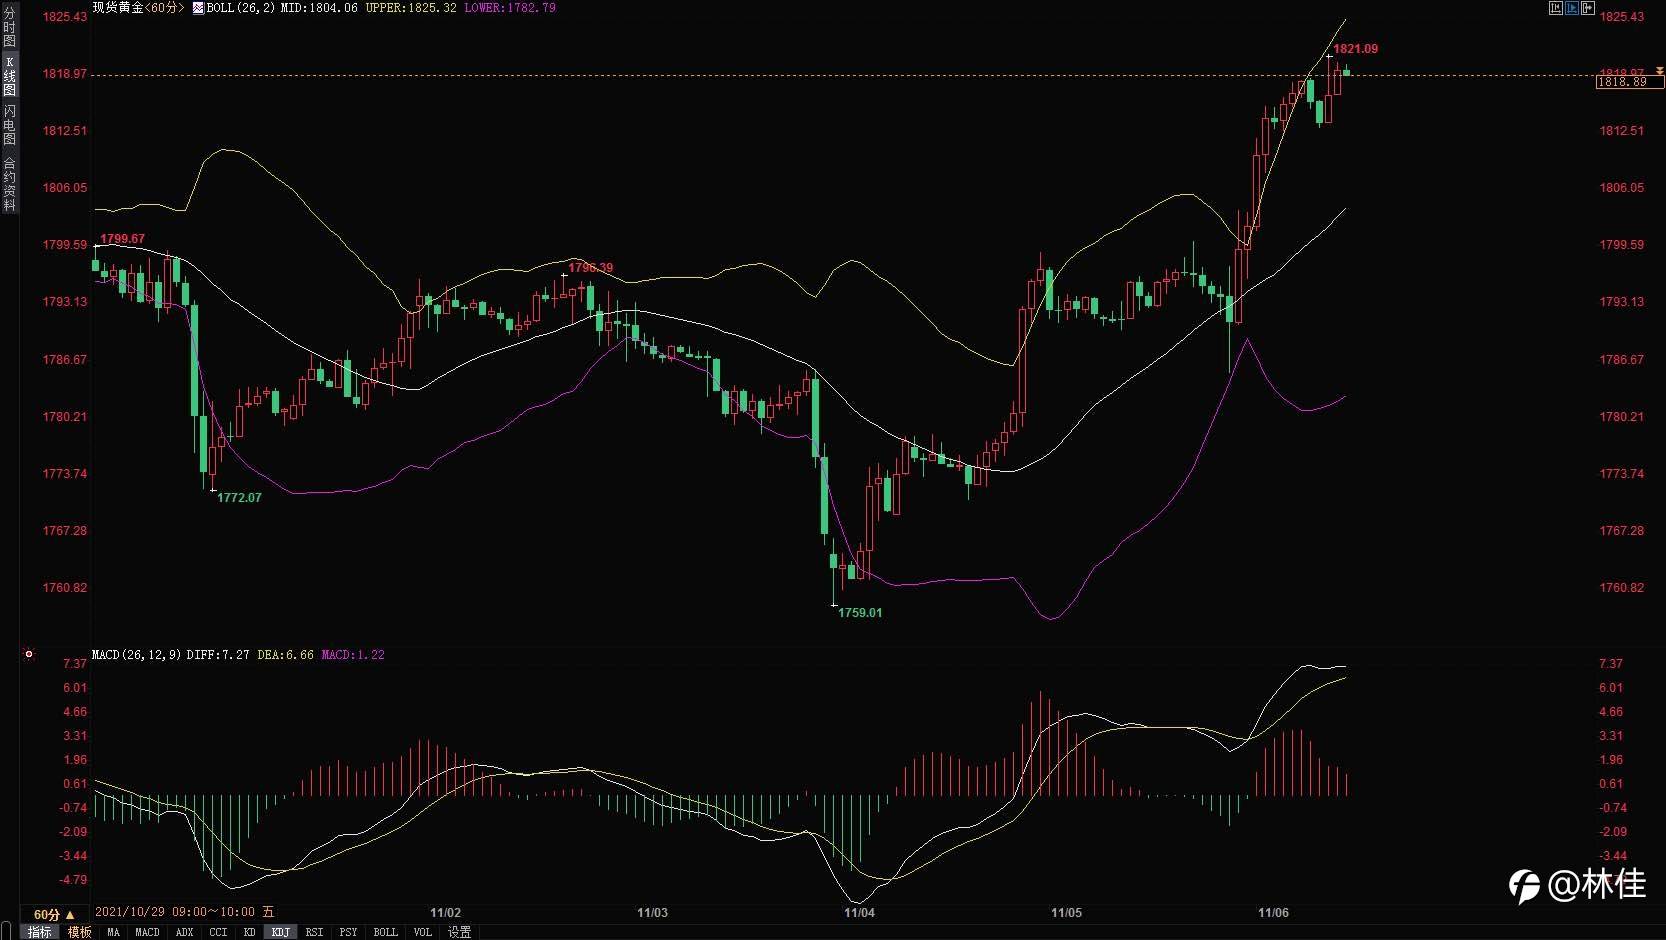Choose the BOLL indicator button at bottom
This screenshot has width=1666, height=940.
[385, 932]
